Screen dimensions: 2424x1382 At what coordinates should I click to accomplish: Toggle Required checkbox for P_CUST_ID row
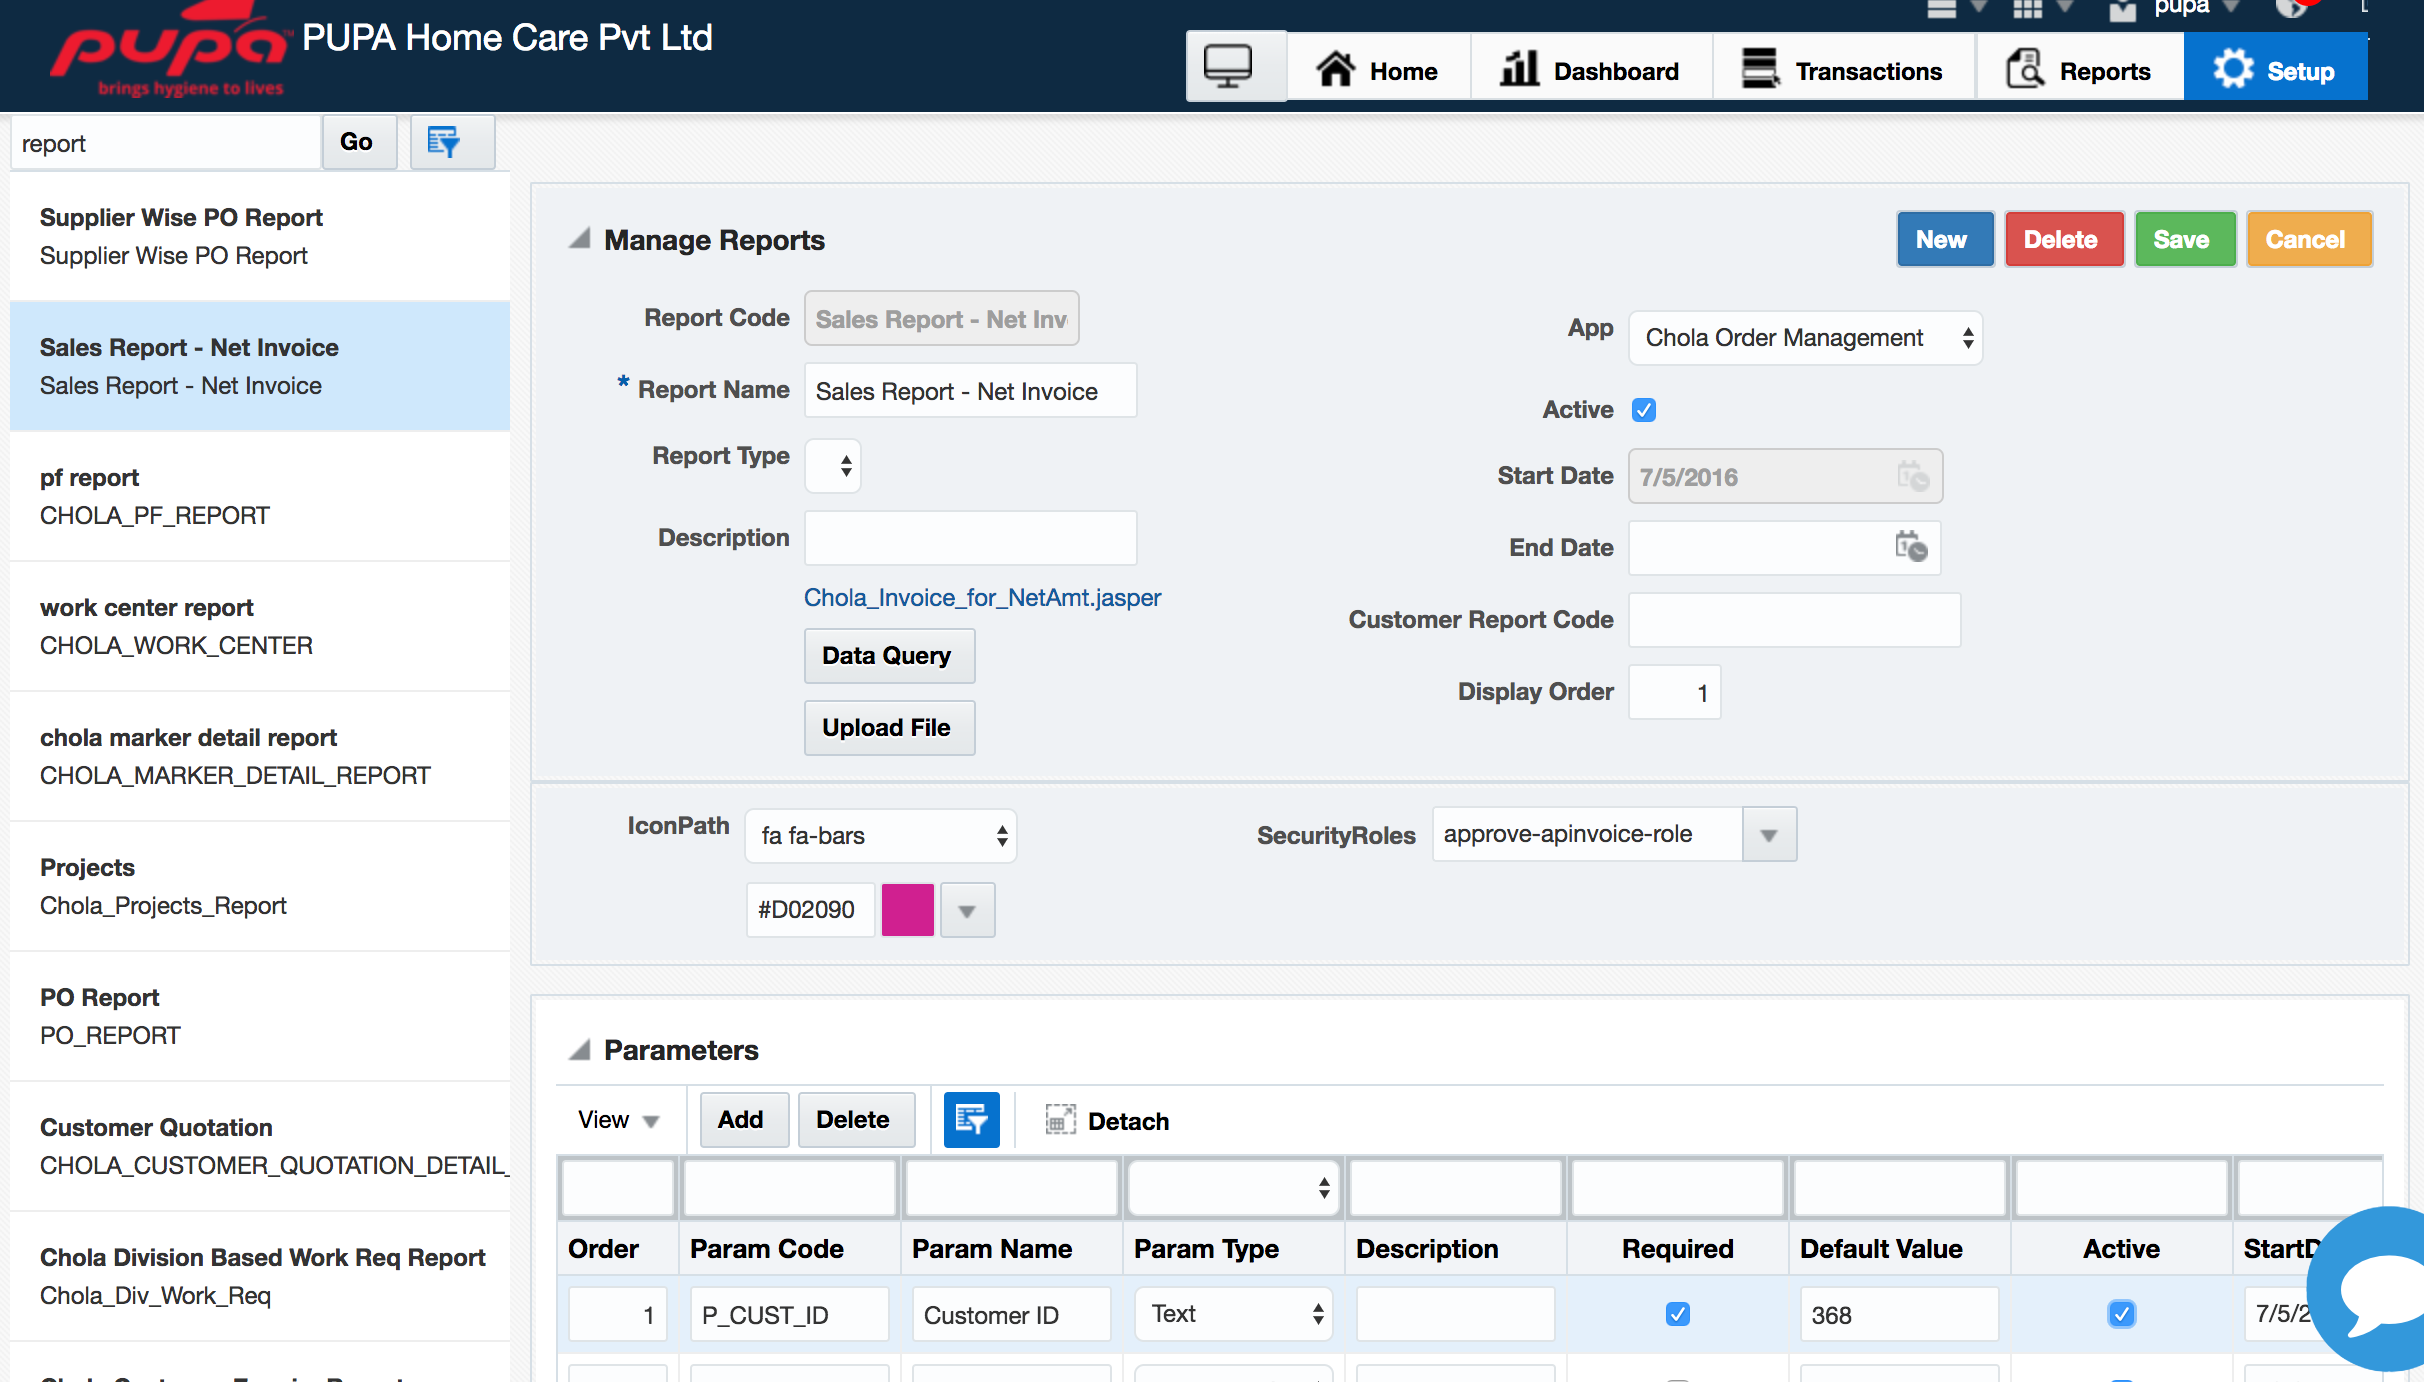1678,1314
